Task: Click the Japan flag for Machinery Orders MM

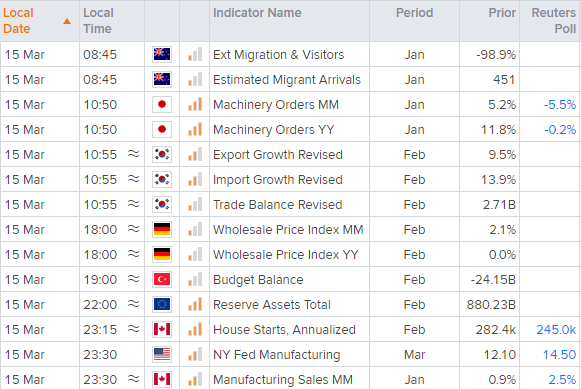Action: [x=162, y=104]
